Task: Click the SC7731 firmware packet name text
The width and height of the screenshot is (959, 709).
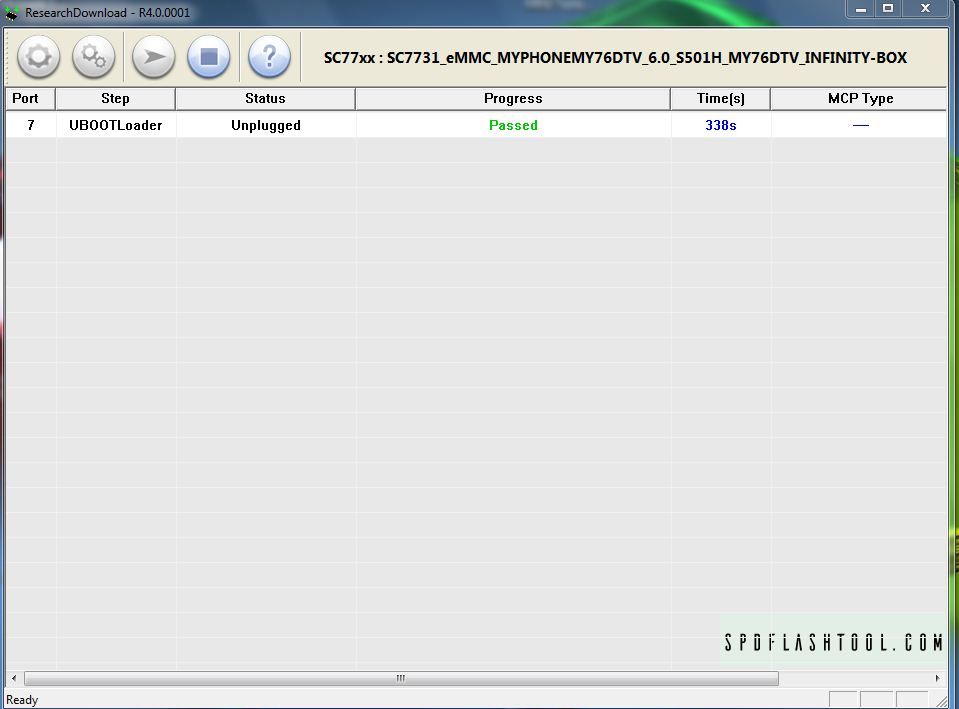Action: point(615,58)
